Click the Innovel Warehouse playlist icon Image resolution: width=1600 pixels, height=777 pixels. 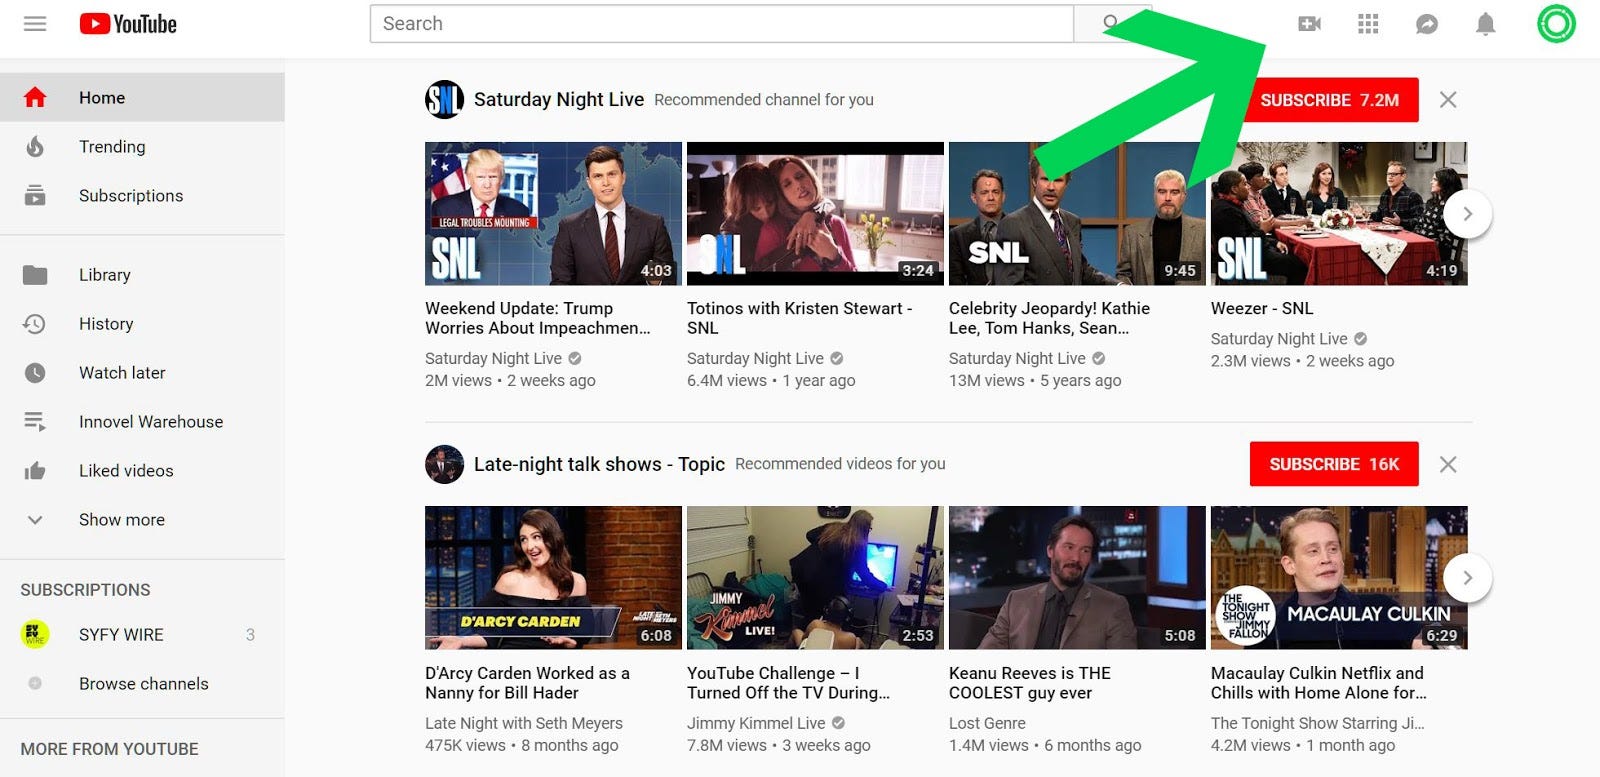[x=35, y=421]
